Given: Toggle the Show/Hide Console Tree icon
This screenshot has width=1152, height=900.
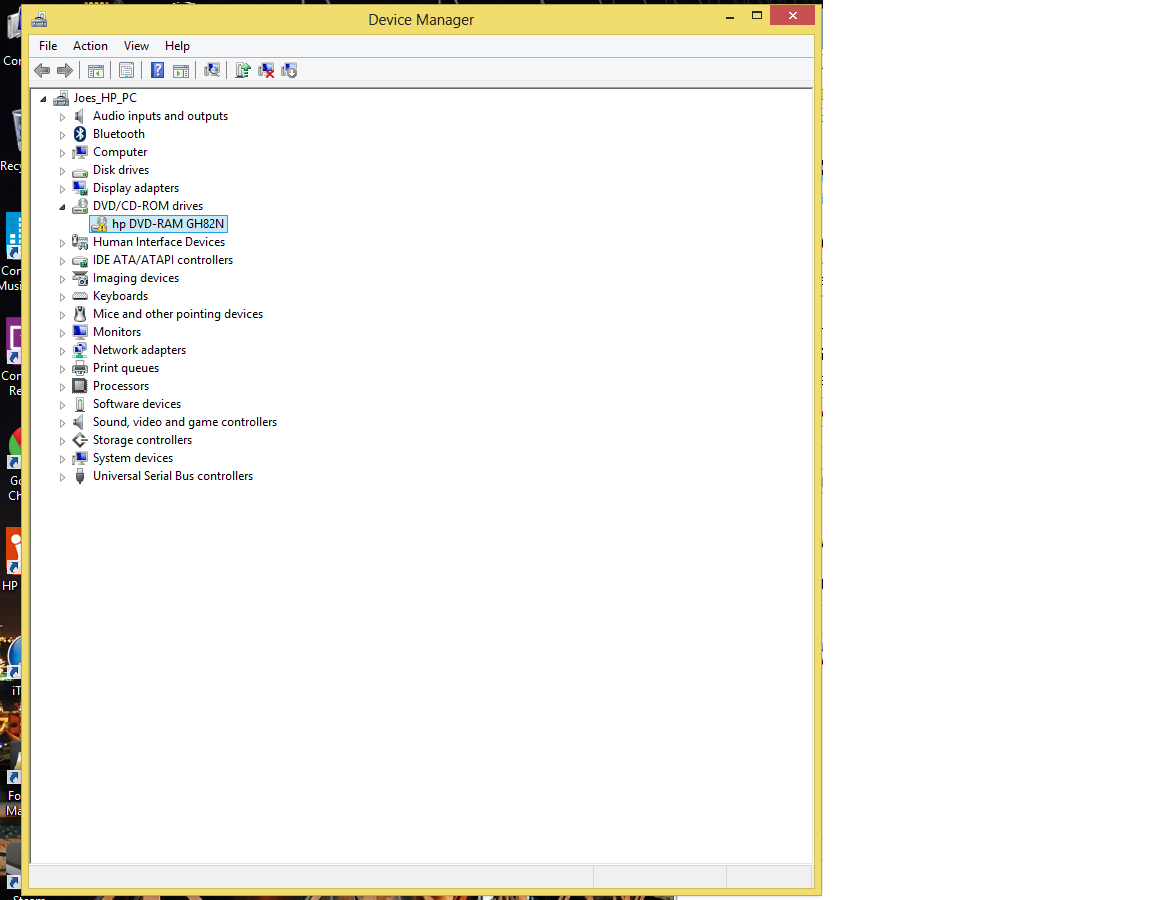Looking at the screenshot, I should tap(95, 70).
